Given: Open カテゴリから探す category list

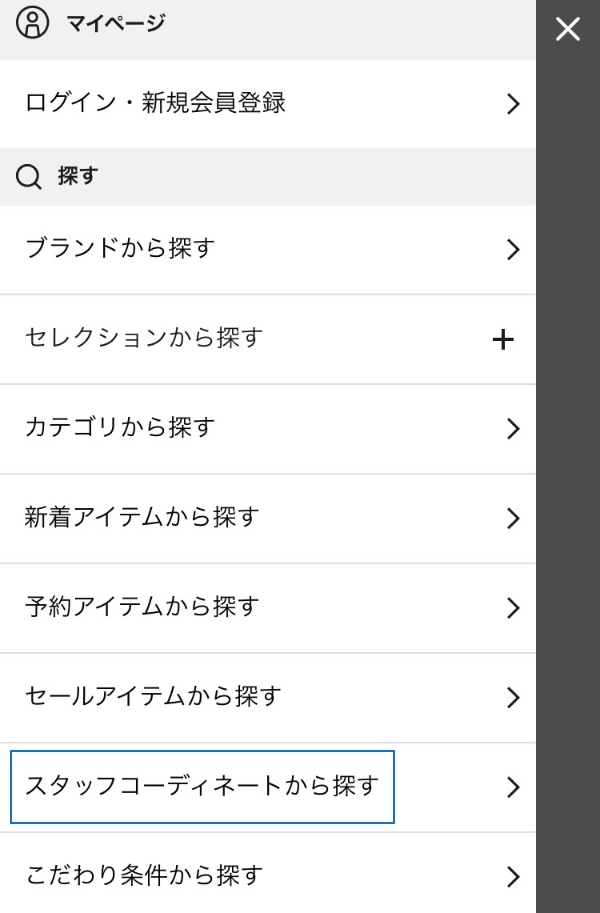Looking at the screenshot, I should (x=120, y=428).
